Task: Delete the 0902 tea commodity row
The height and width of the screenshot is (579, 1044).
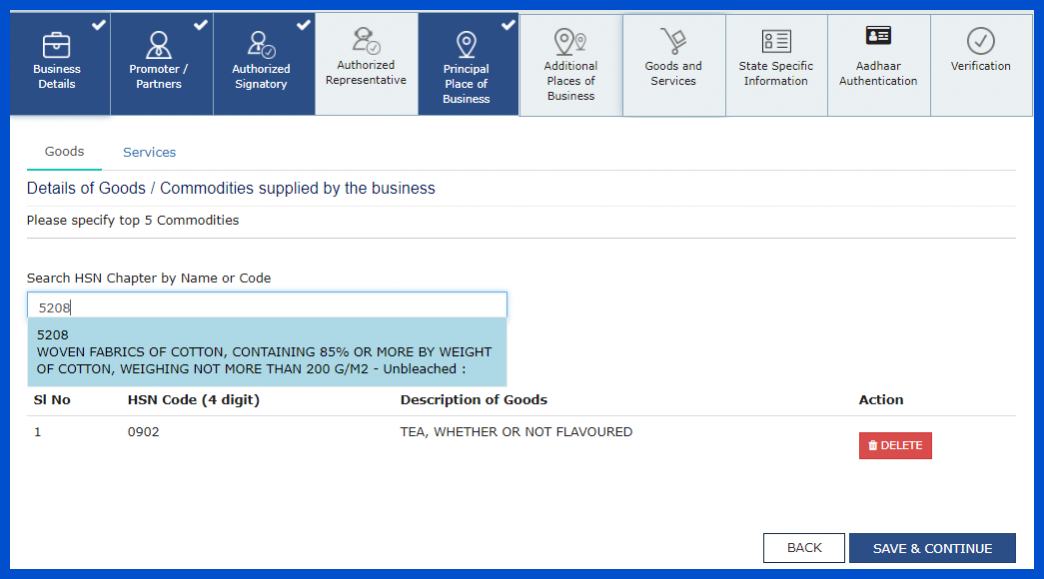Action: click(x=895, y=445)
